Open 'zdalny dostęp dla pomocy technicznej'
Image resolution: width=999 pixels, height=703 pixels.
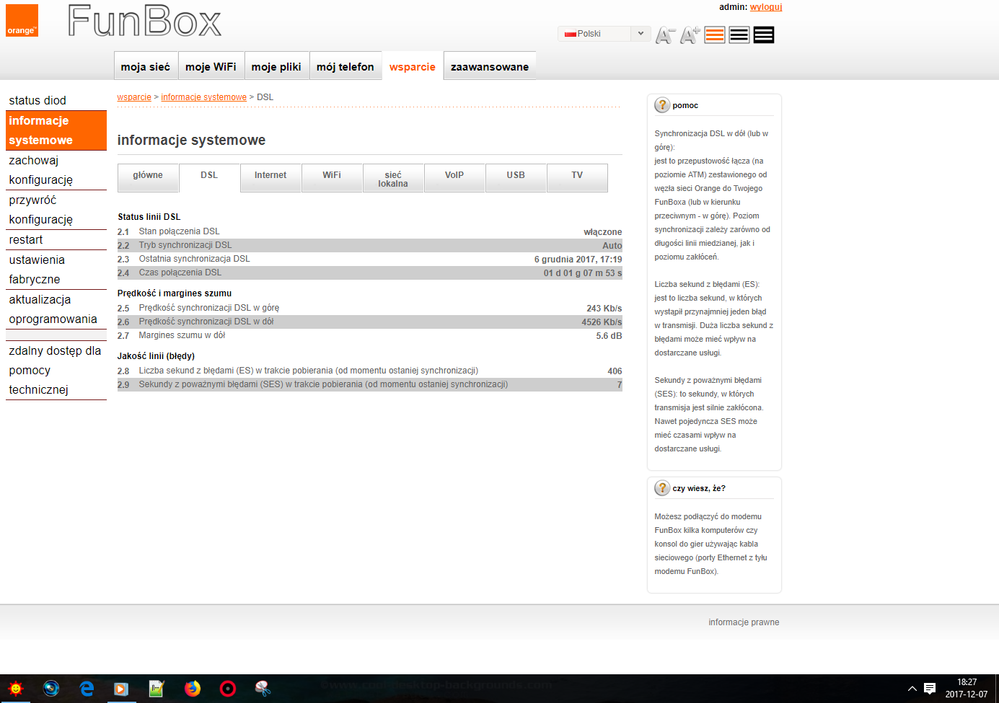tap(56, 370)
